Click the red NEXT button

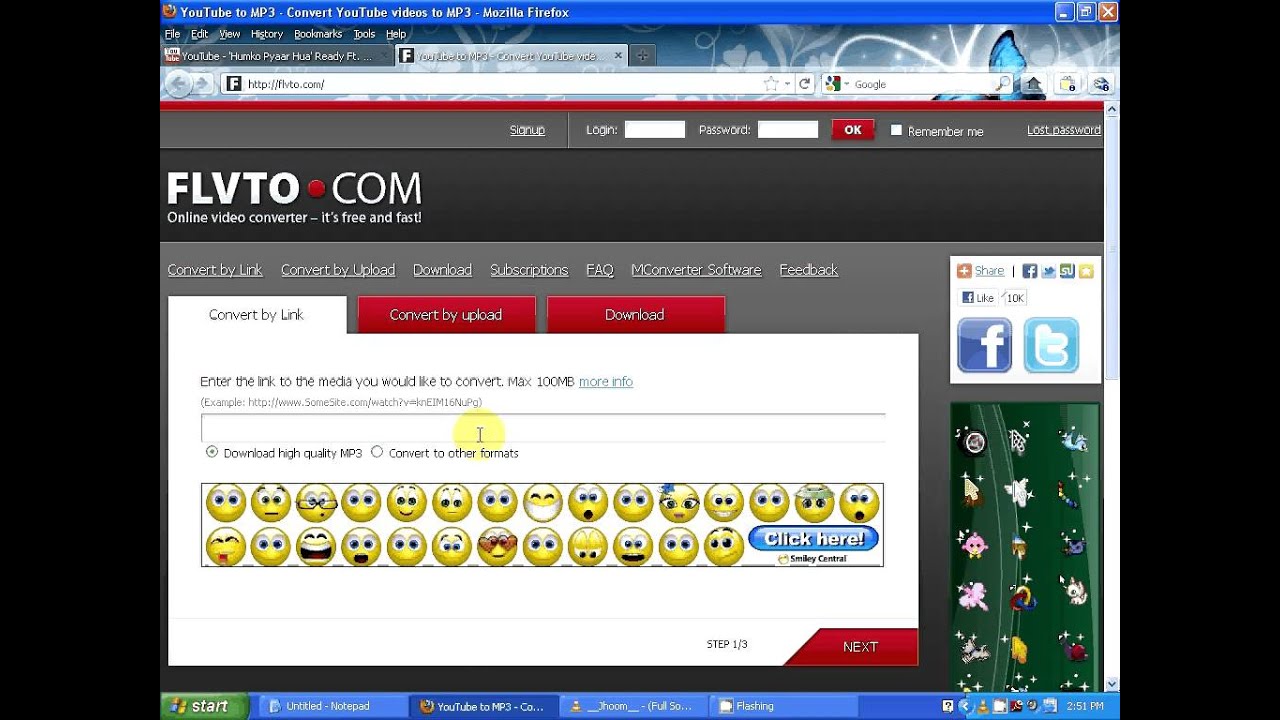859,647
